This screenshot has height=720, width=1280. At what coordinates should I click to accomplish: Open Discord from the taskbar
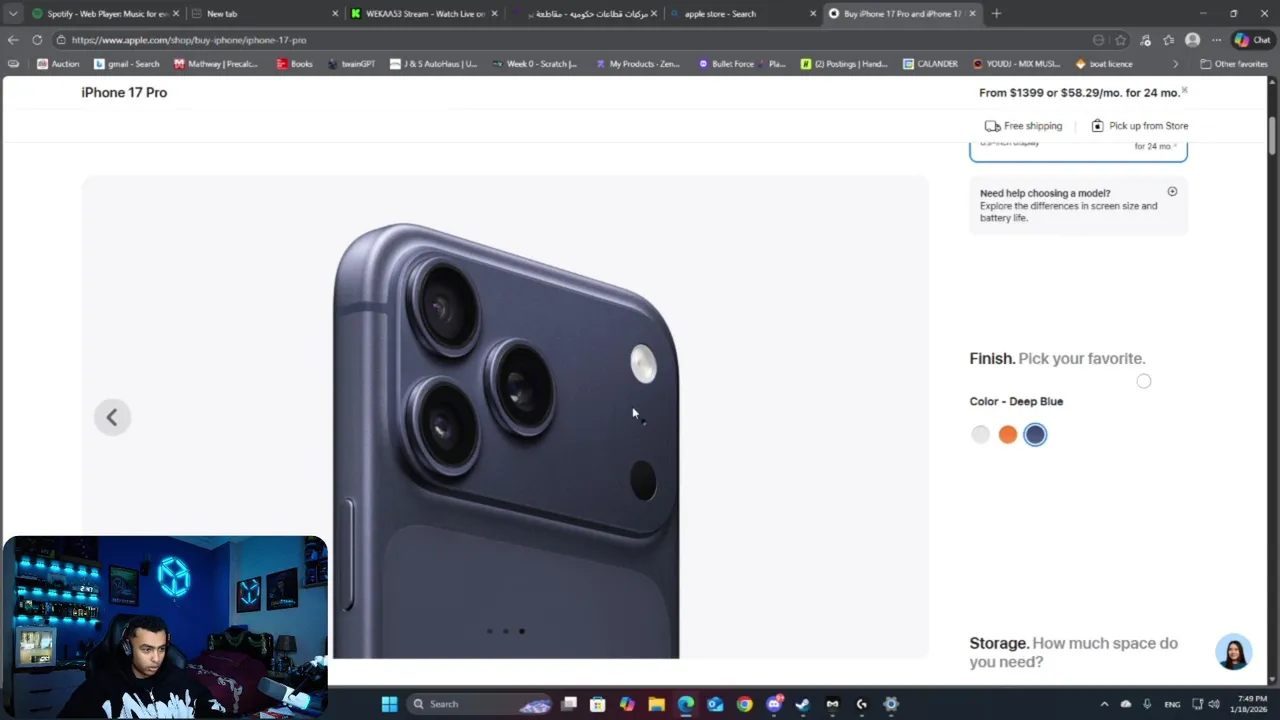coord(773,704)
